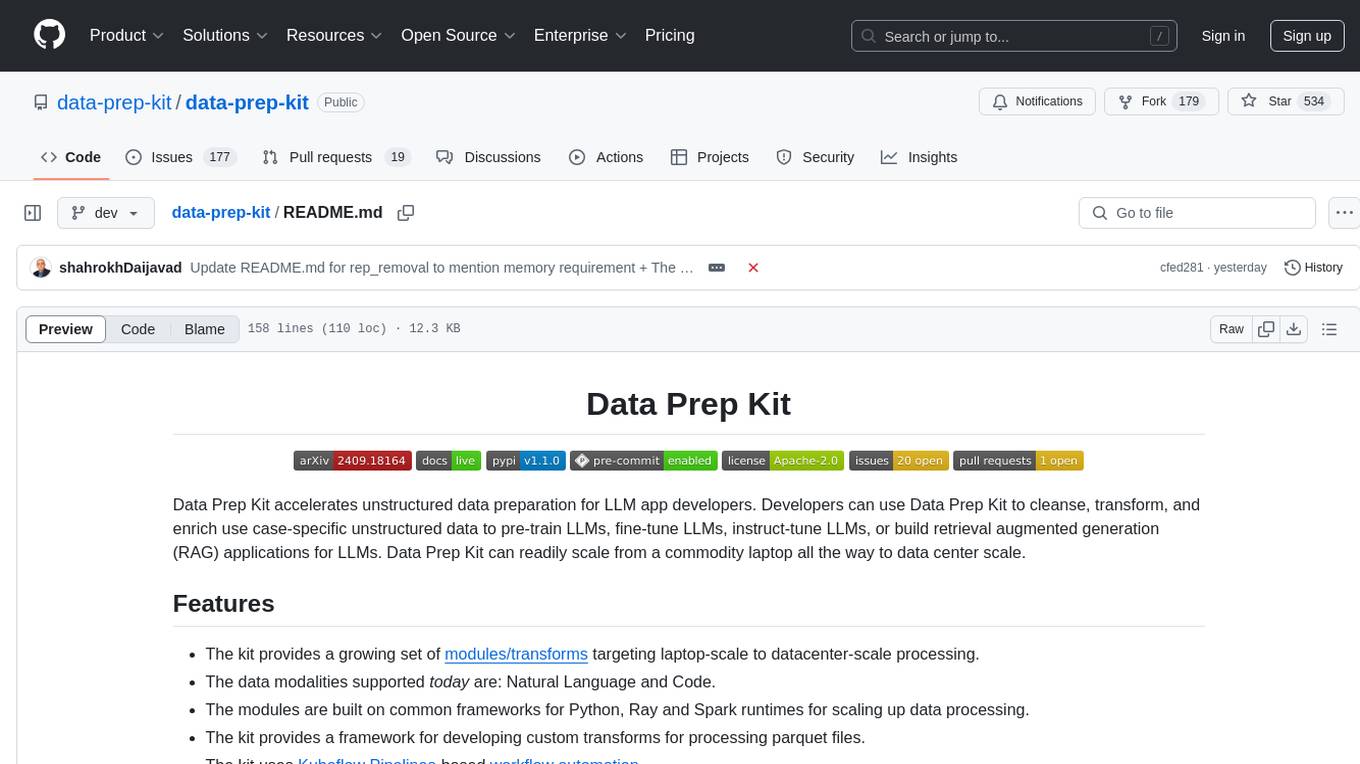
Task: Expand the Resources menu
Action: 334,35
